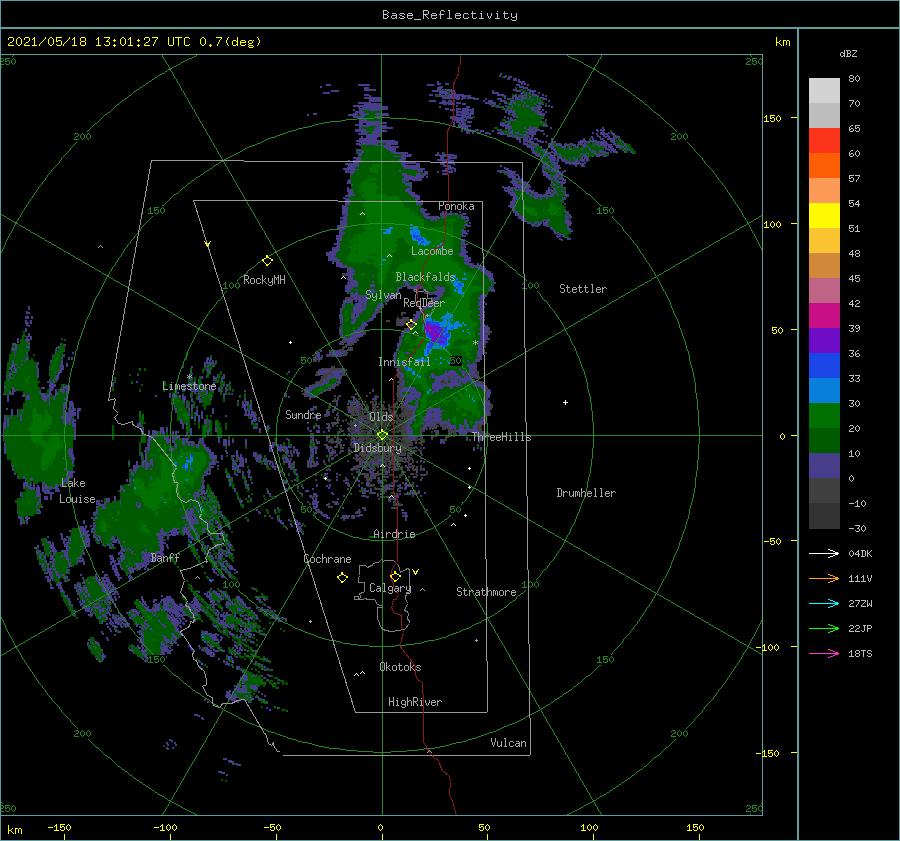Select the purple 36-39 dBZ swatch
This screenshot has height=841, width=900.
824,341
